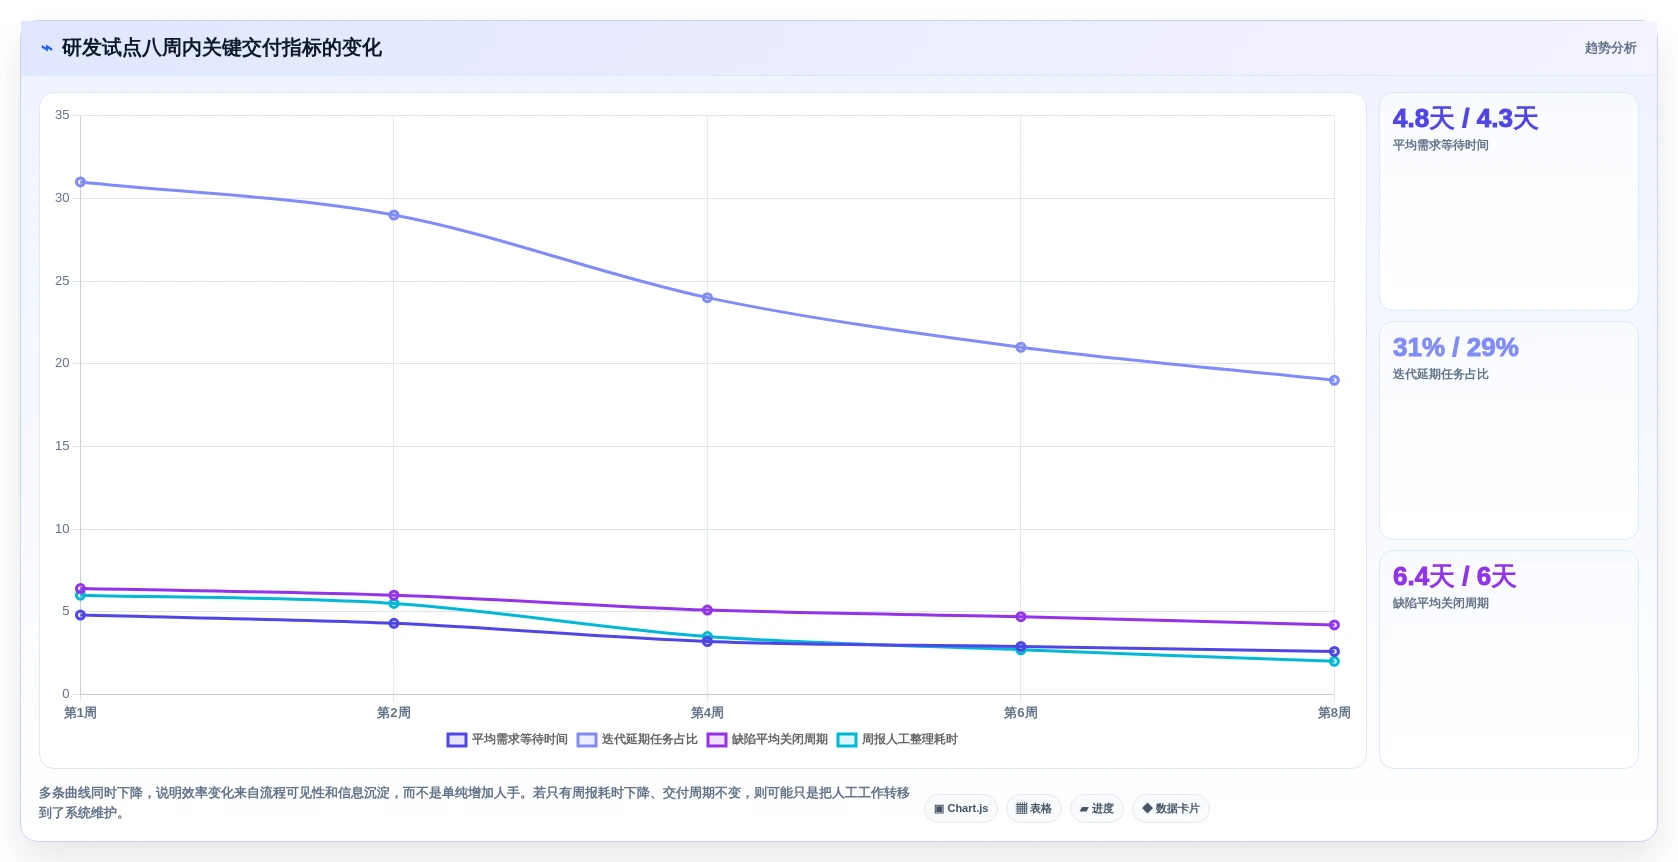1678x862 pixels.
Task: Click the 第8周 x-axis label
Action: pyautogui.click(x=1334, y=713)
